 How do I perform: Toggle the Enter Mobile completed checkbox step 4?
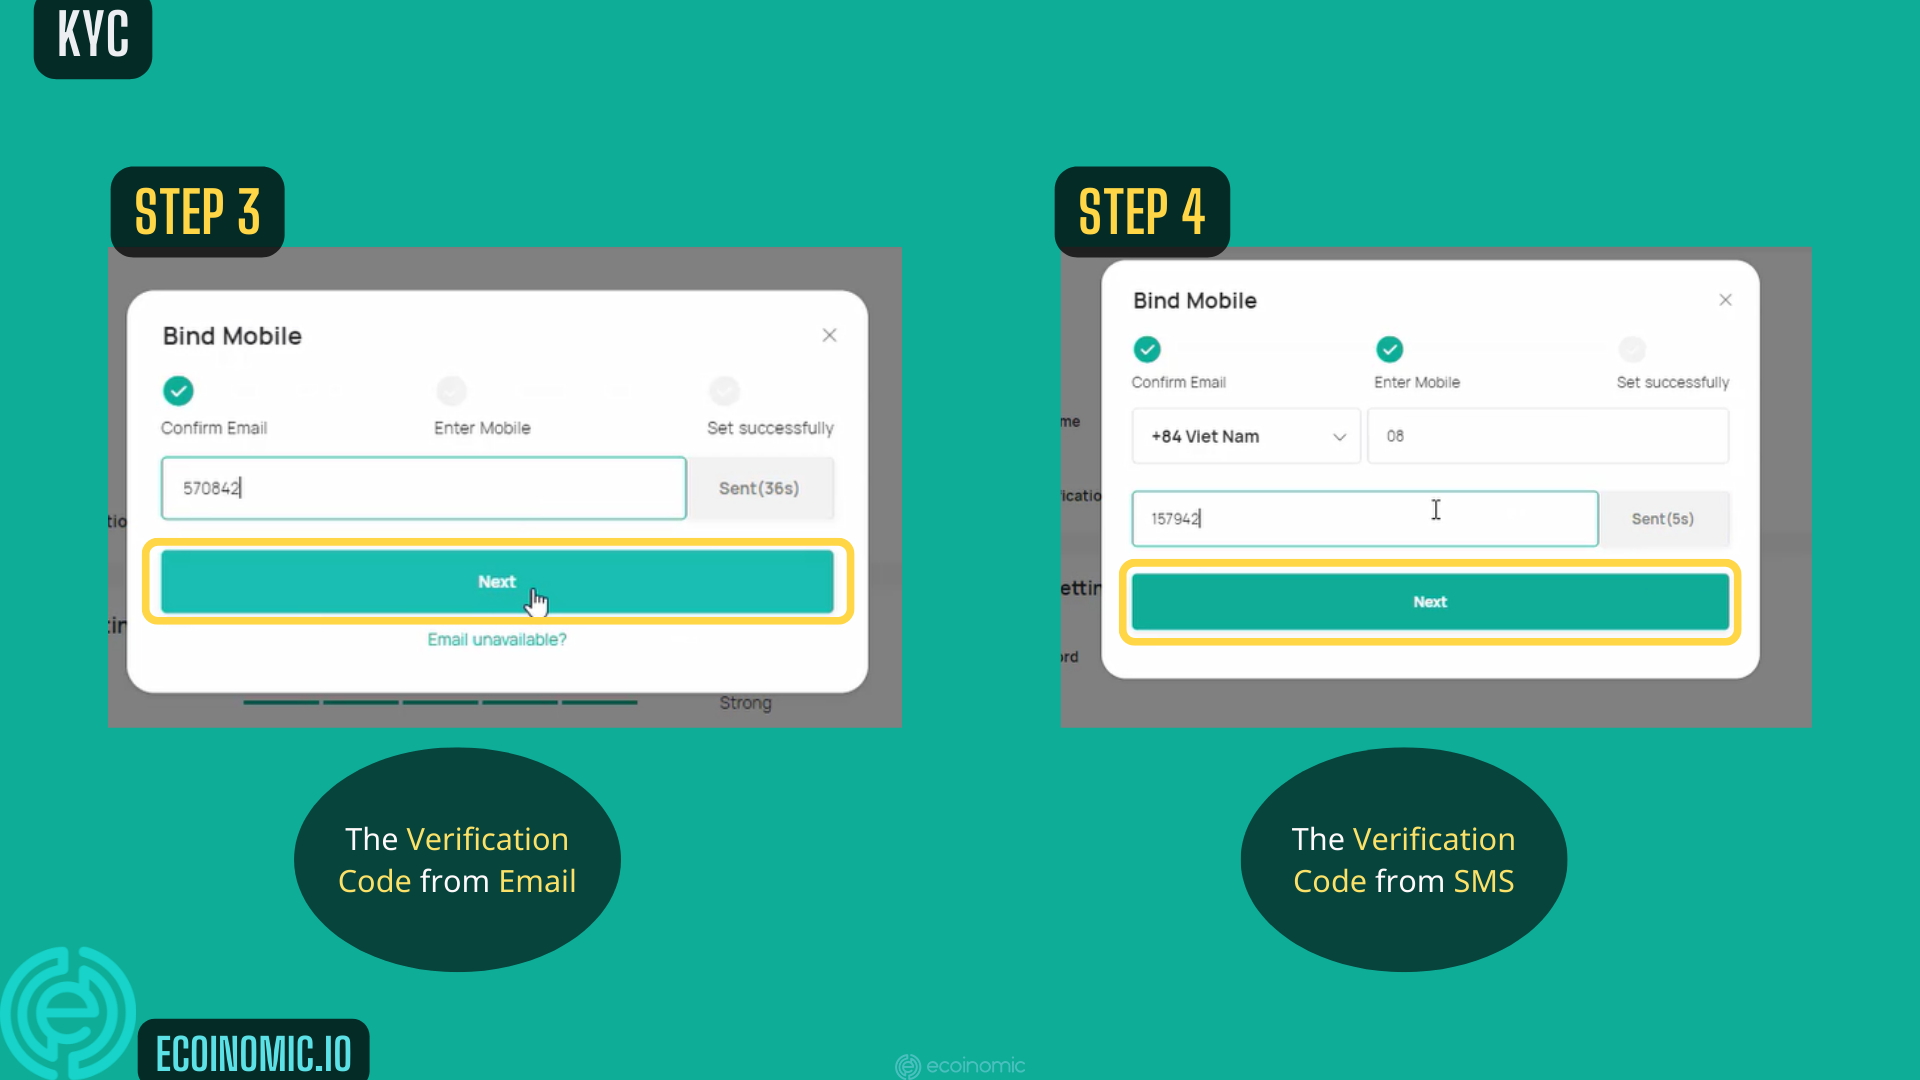[x=1390, y=349]
